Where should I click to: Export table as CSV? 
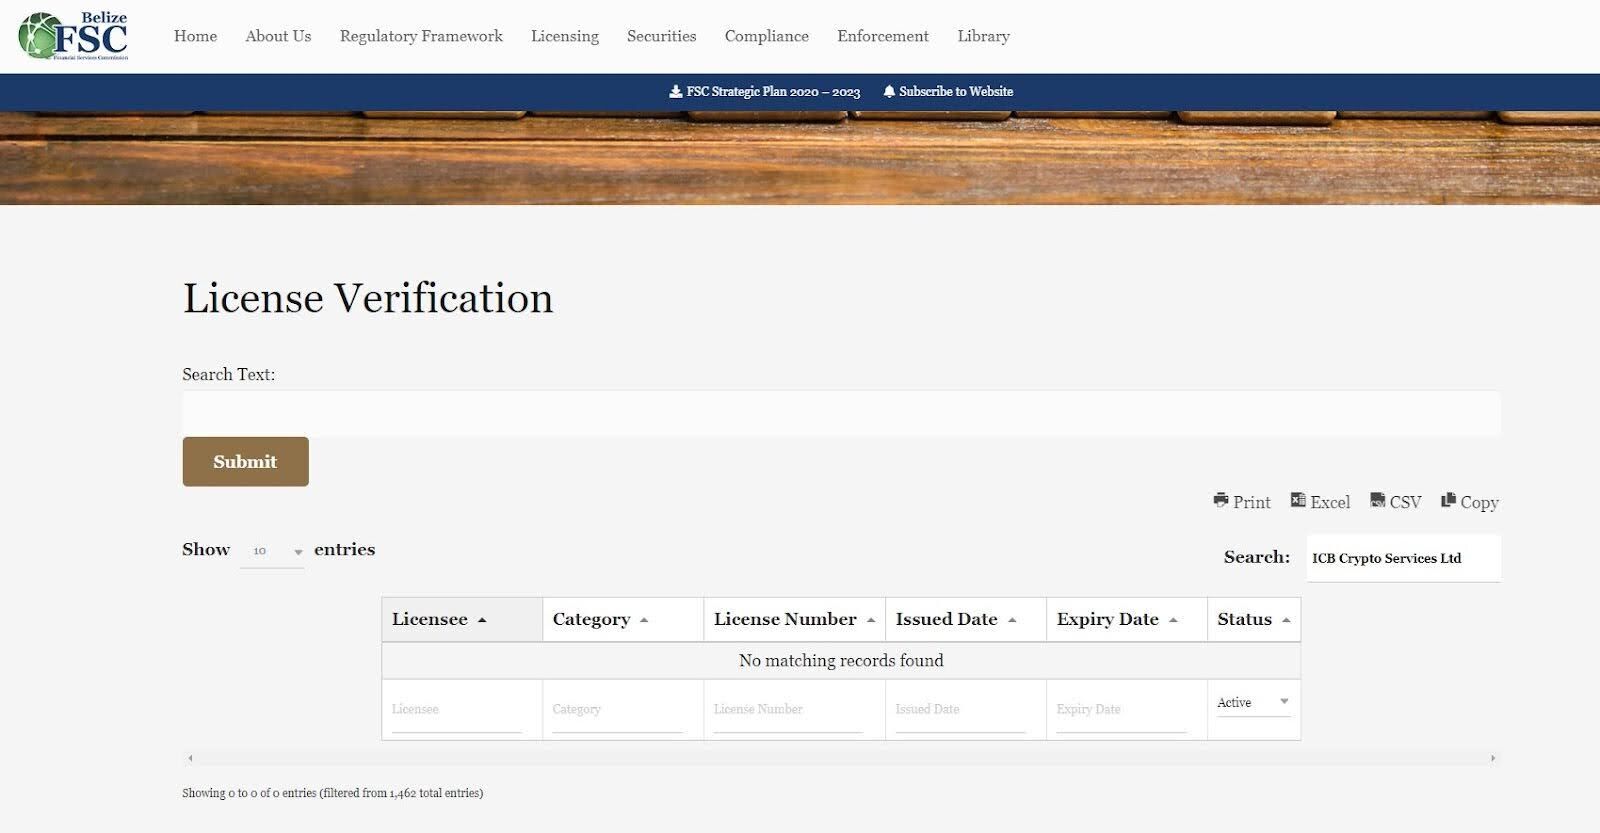(1396, 501)
